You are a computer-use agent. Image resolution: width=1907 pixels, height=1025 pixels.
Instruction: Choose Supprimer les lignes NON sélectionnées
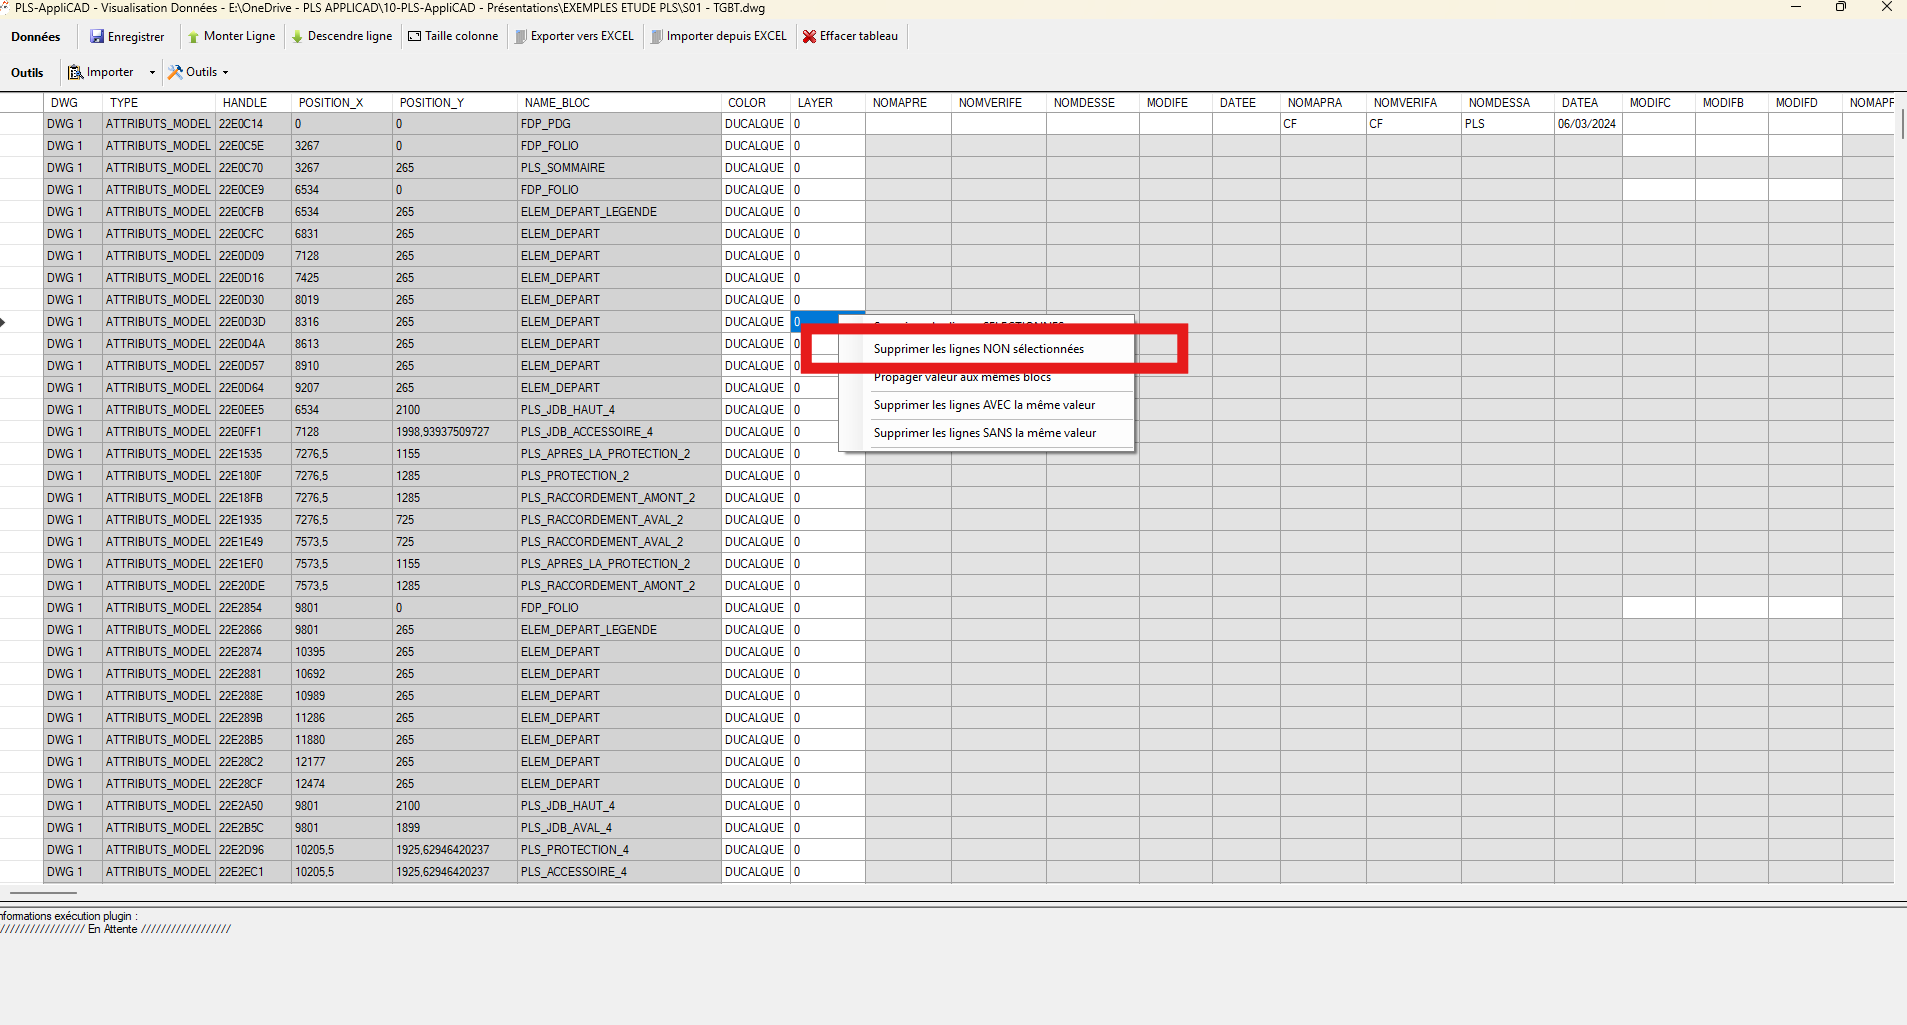978,349
